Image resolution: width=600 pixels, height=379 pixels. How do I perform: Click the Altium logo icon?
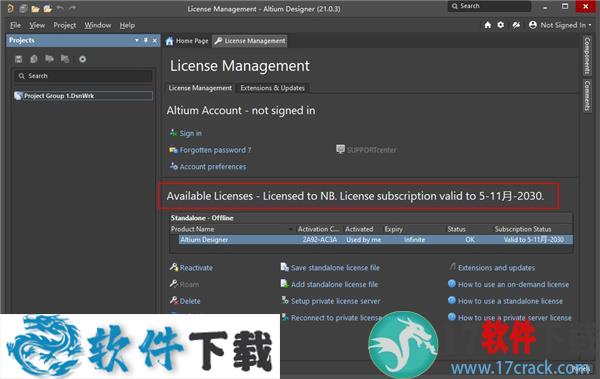point(10,8)
